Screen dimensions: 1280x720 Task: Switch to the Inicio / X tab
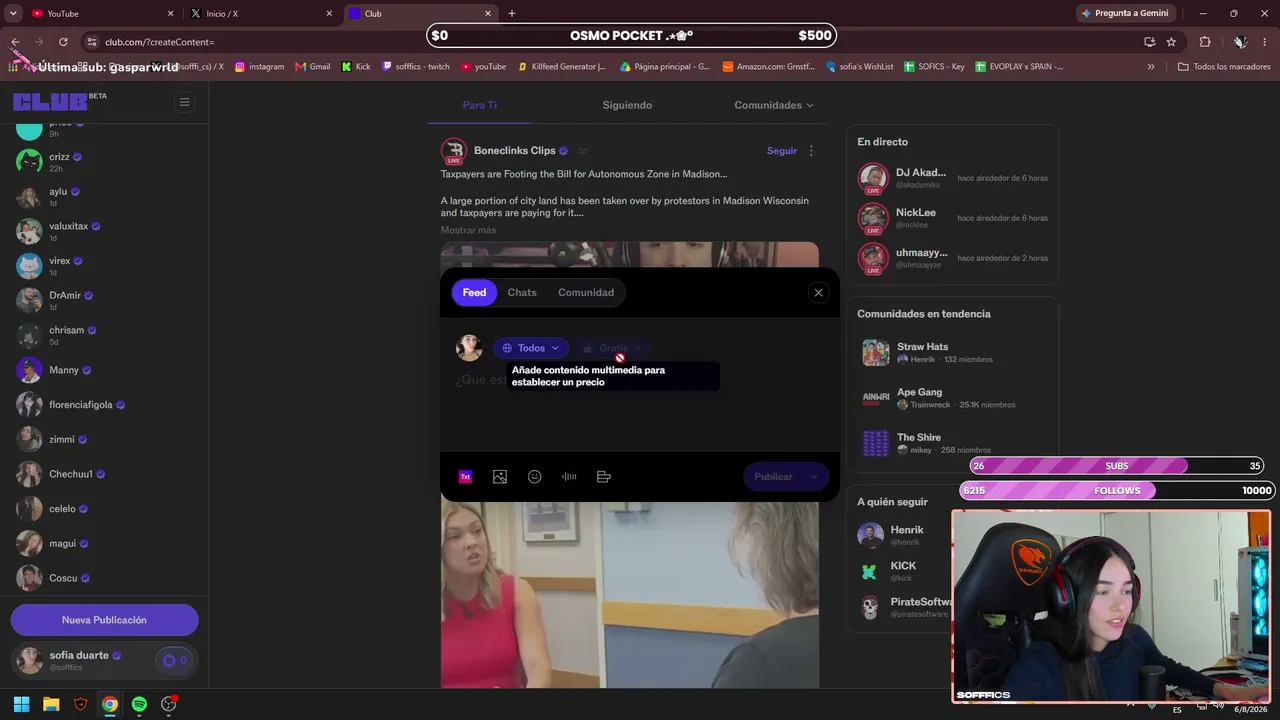[262, 14]
